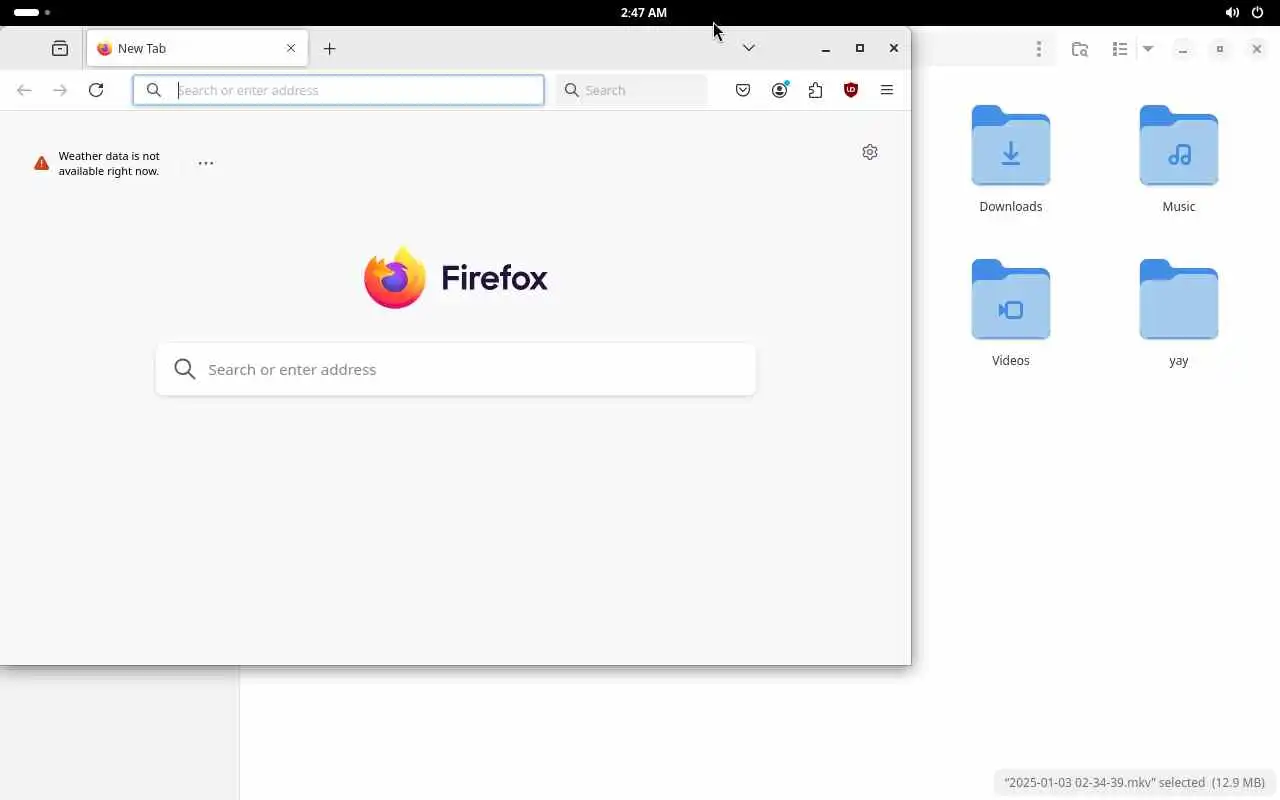
Task: Maximize the Firefox window
Action: (x=859, y=48)
